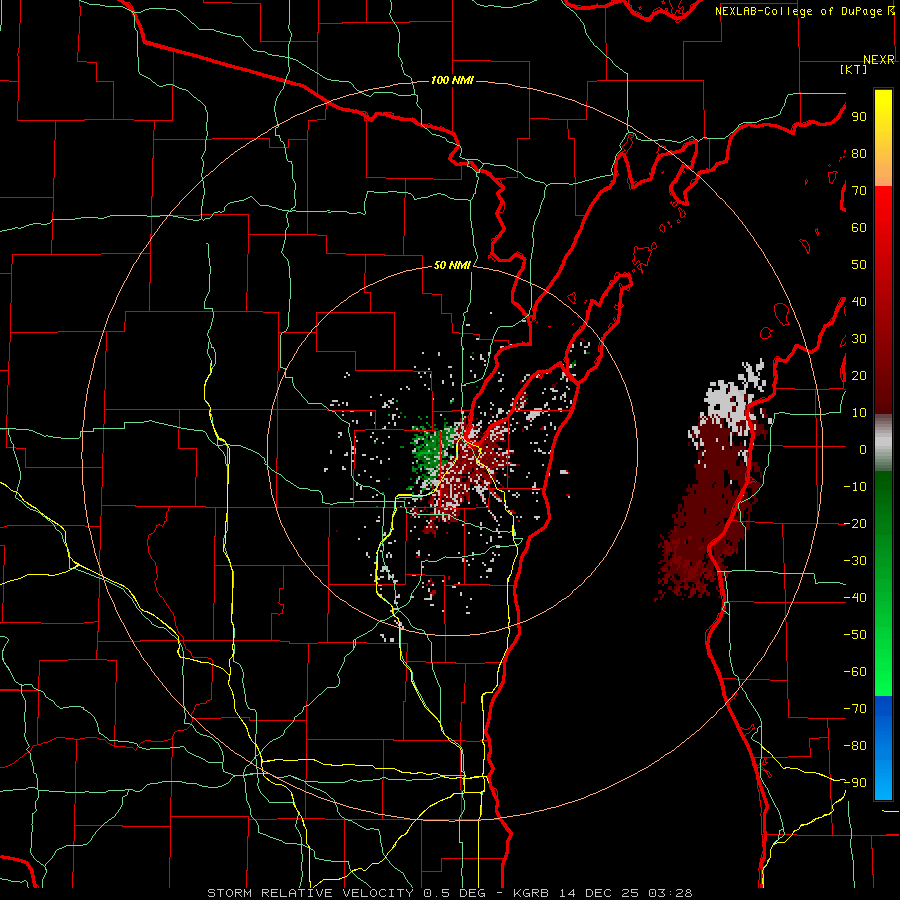Click the -20 scale label
Screen dimensions: 900x900
pyautogui.click(x=855, y=524)
